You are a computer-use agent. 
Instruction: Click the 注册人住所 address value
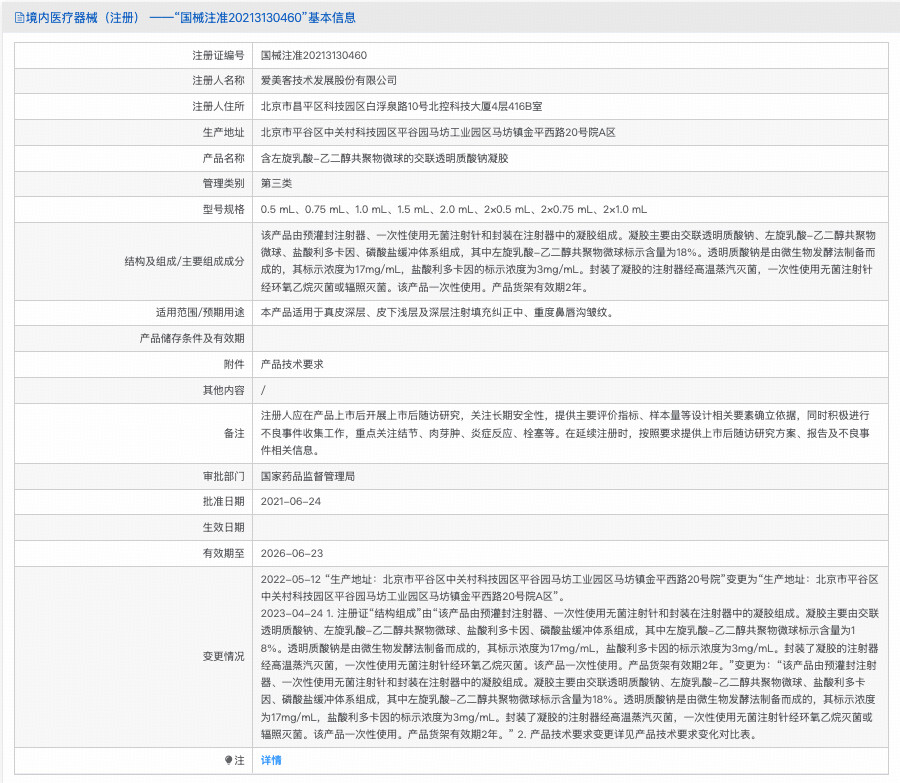(x=402, y=106)
